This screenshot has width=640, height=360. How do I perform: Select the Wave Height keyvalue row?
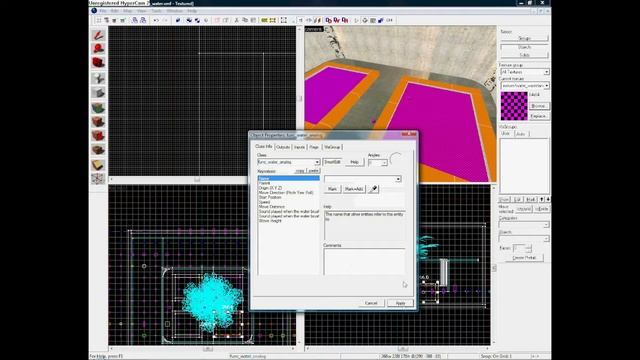[289, 221]
